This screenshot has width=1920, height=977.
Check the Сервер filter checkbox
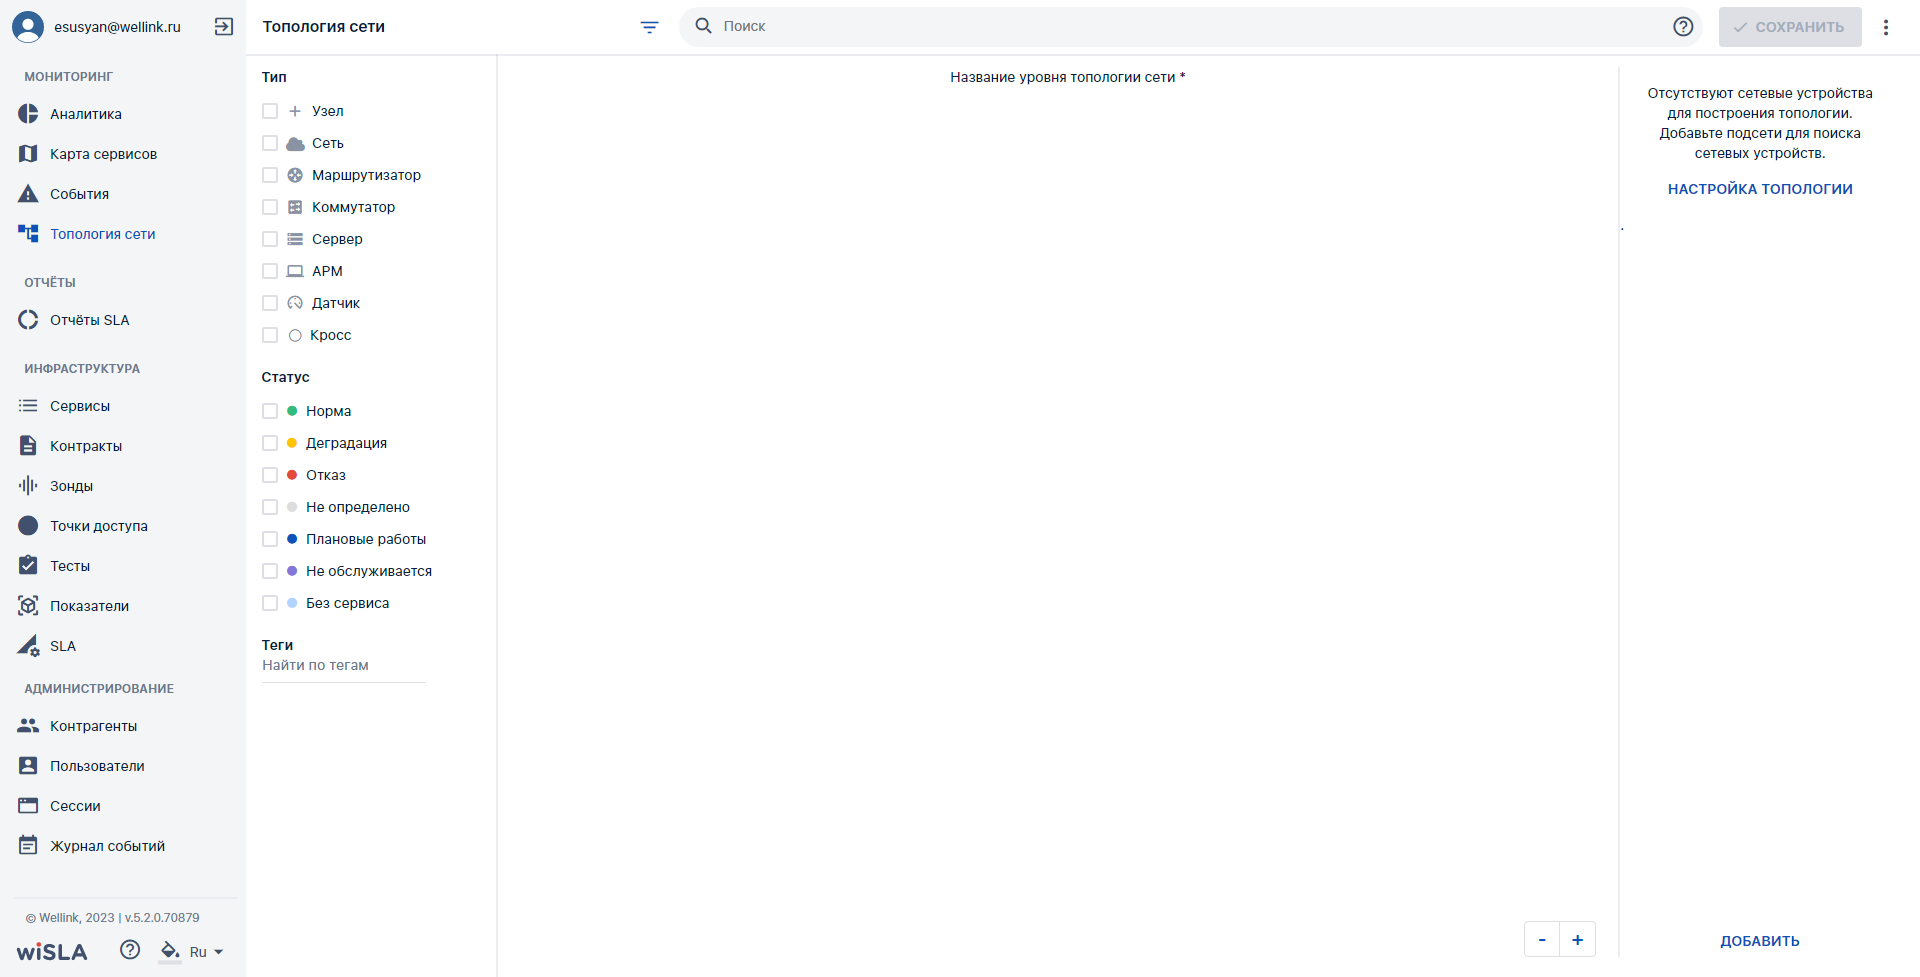coord(270,239)
